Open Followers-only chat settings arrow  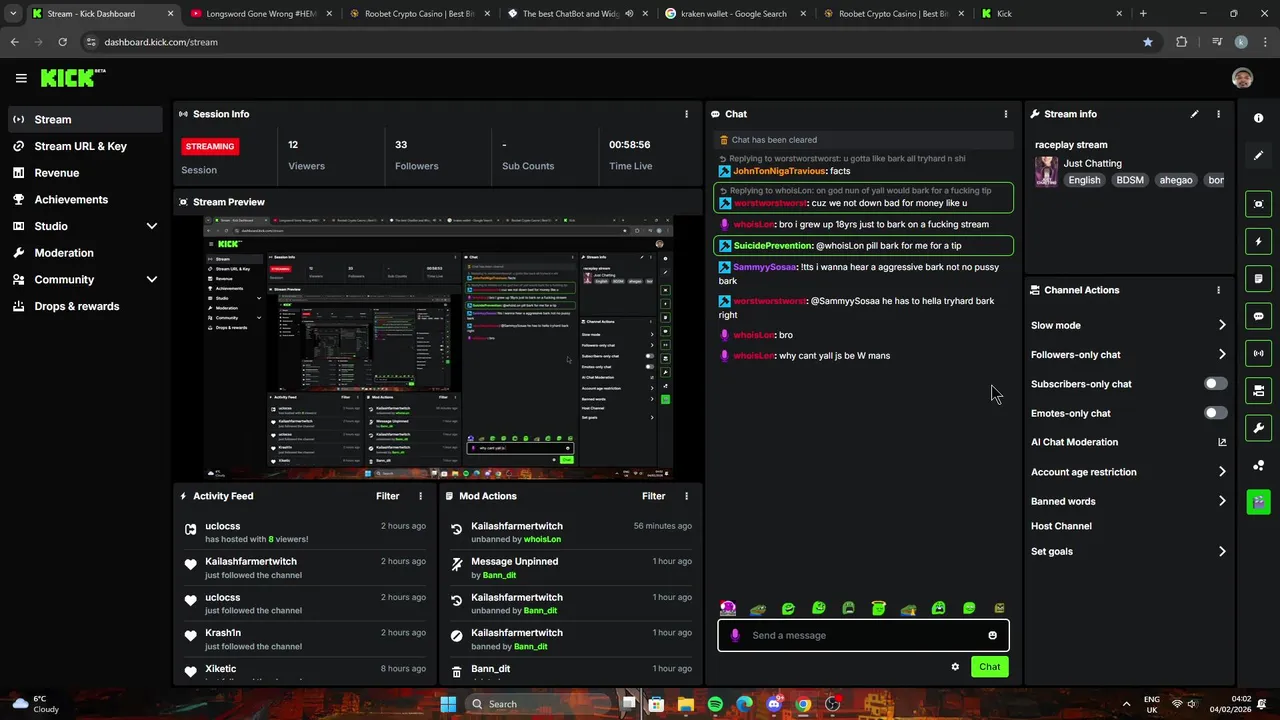pyautogui.click(x=1222, y=354)
